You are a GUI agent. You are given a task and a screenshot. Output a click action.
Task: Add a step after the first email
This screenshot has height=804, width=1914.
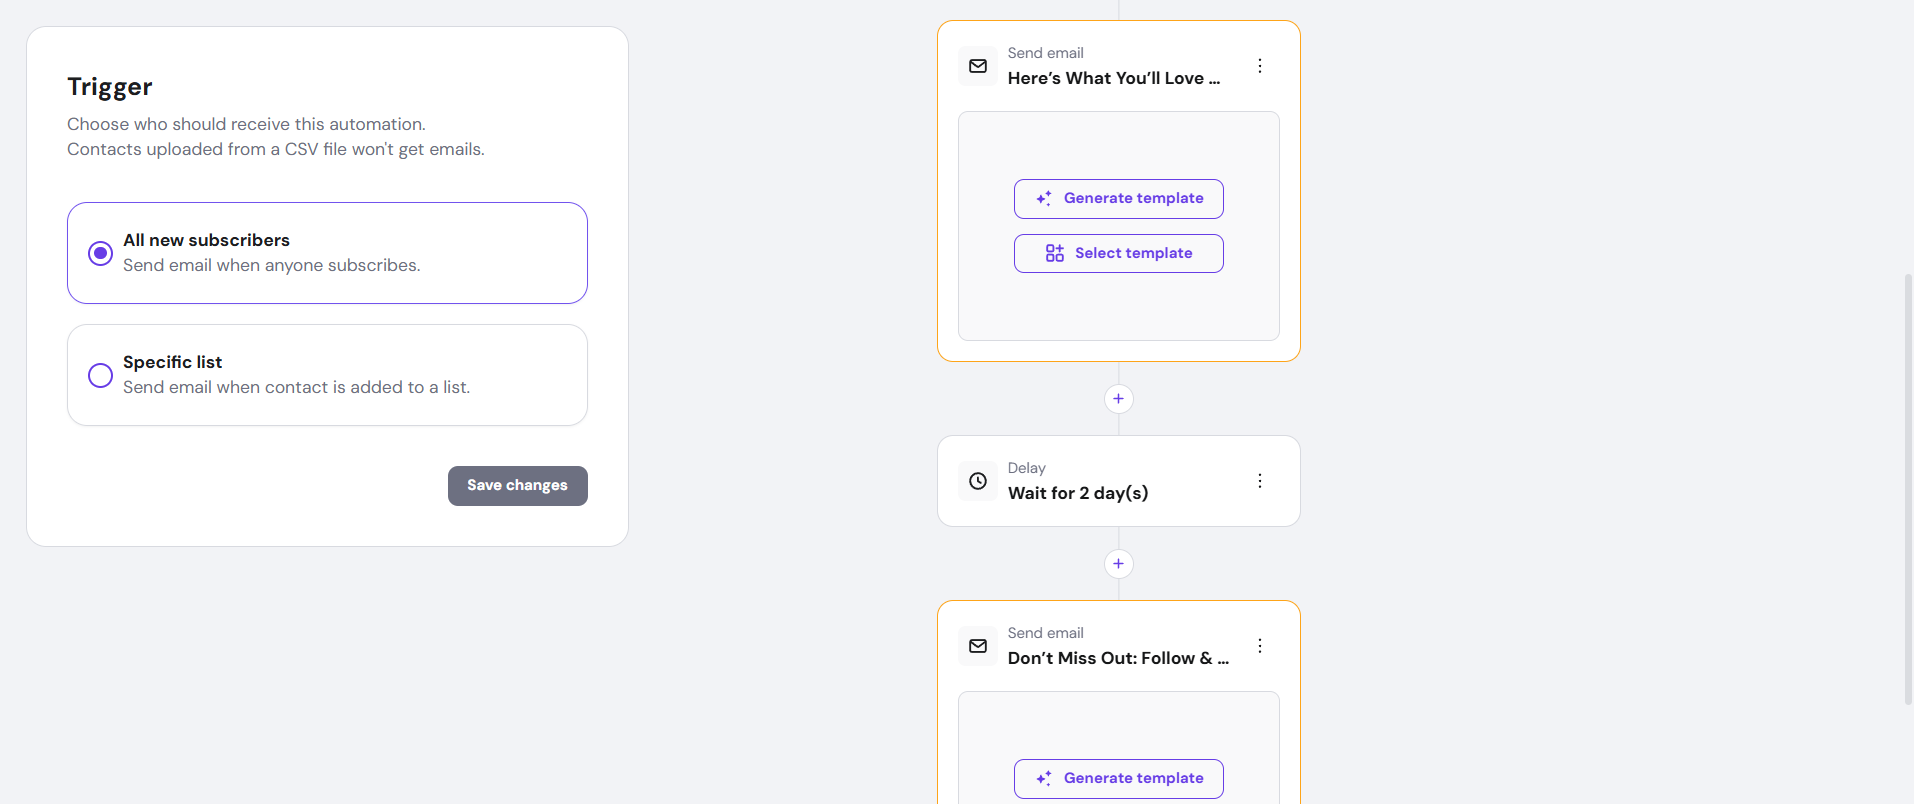1118,399
